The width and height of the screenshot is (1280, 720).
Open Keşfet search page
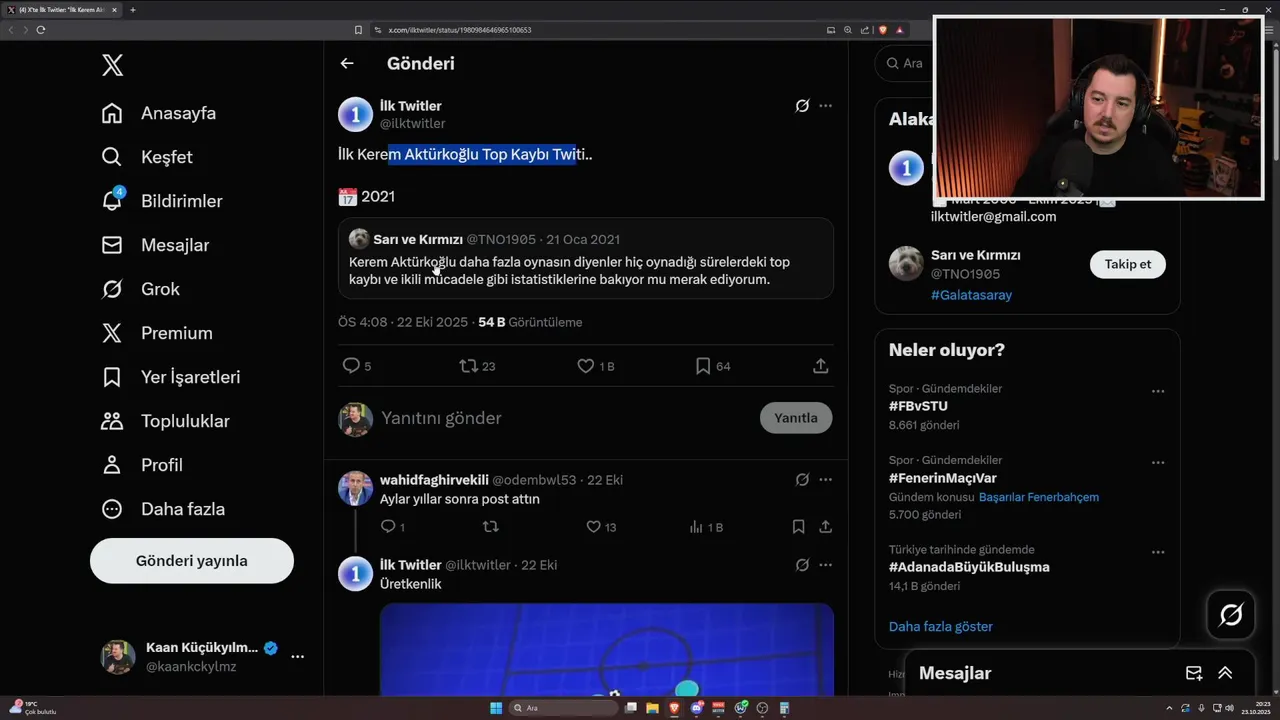click(147, 157)
